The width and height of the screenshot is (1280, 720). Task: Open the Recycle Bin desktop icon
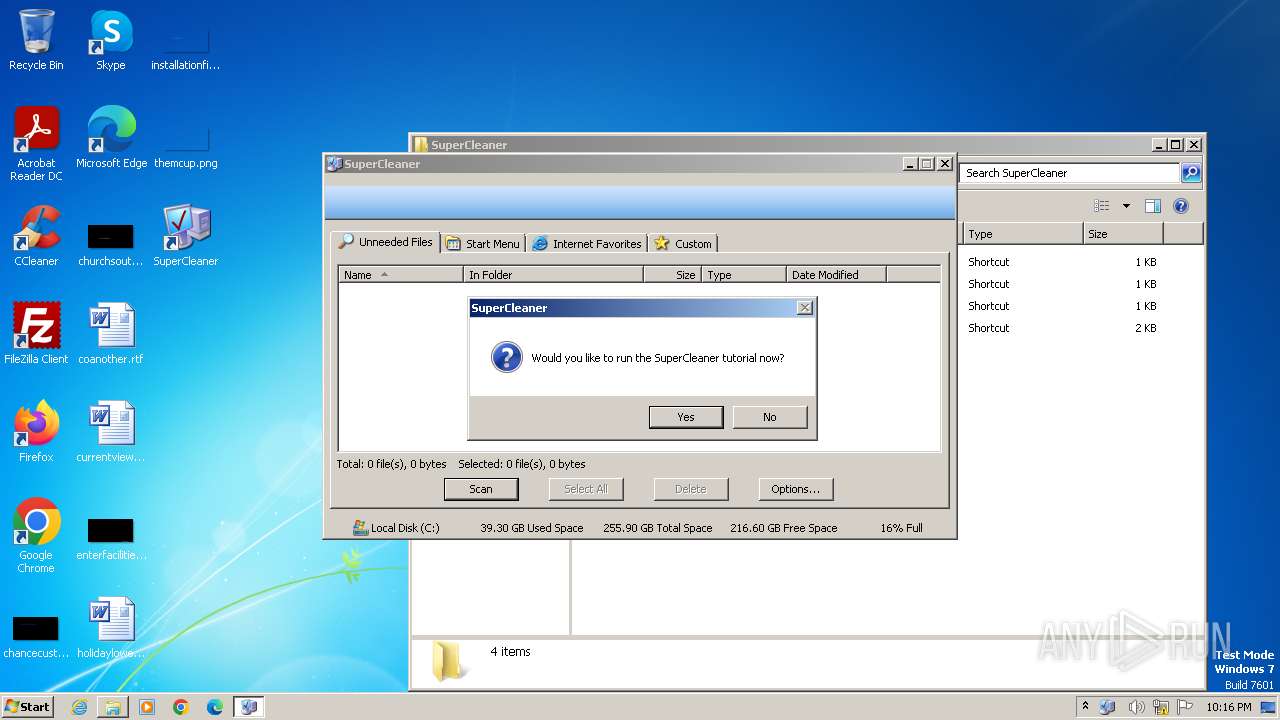tap(36, 40)
